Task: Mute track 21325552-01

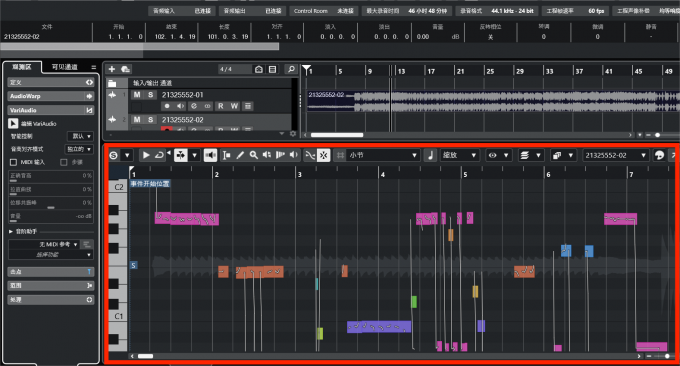Action: tap(137, 95)
